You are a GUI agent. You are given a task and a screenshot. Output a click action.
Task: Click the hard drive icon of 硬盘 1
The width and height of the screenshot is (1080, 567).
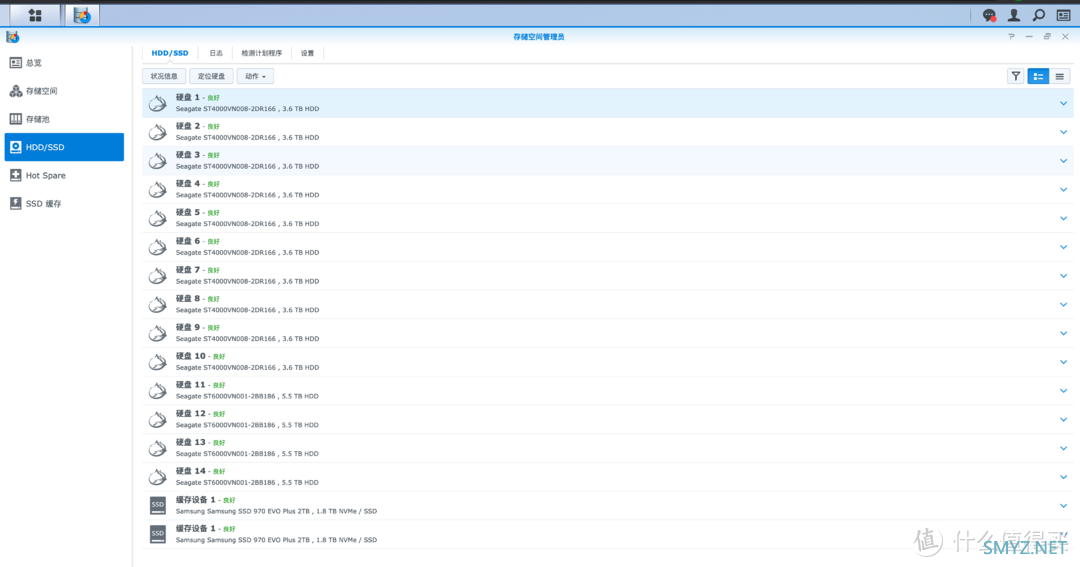158,103
